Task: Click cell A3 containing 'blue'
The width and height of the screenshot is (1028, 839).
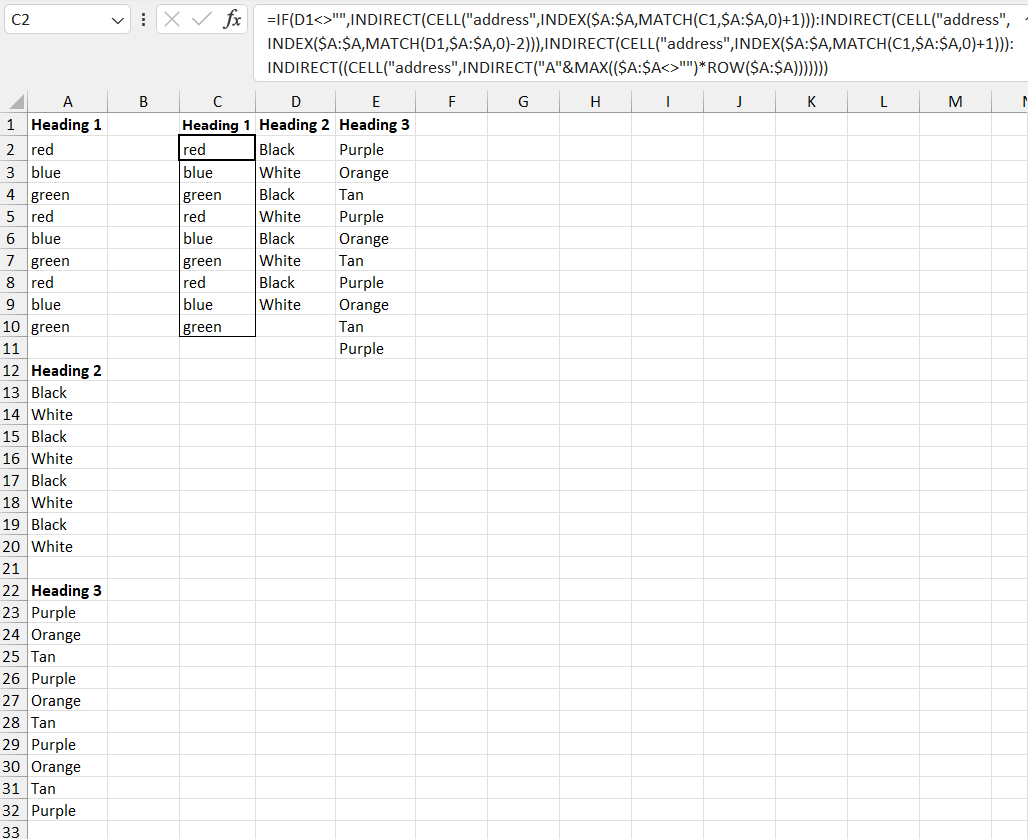Action: pos(68,172)
